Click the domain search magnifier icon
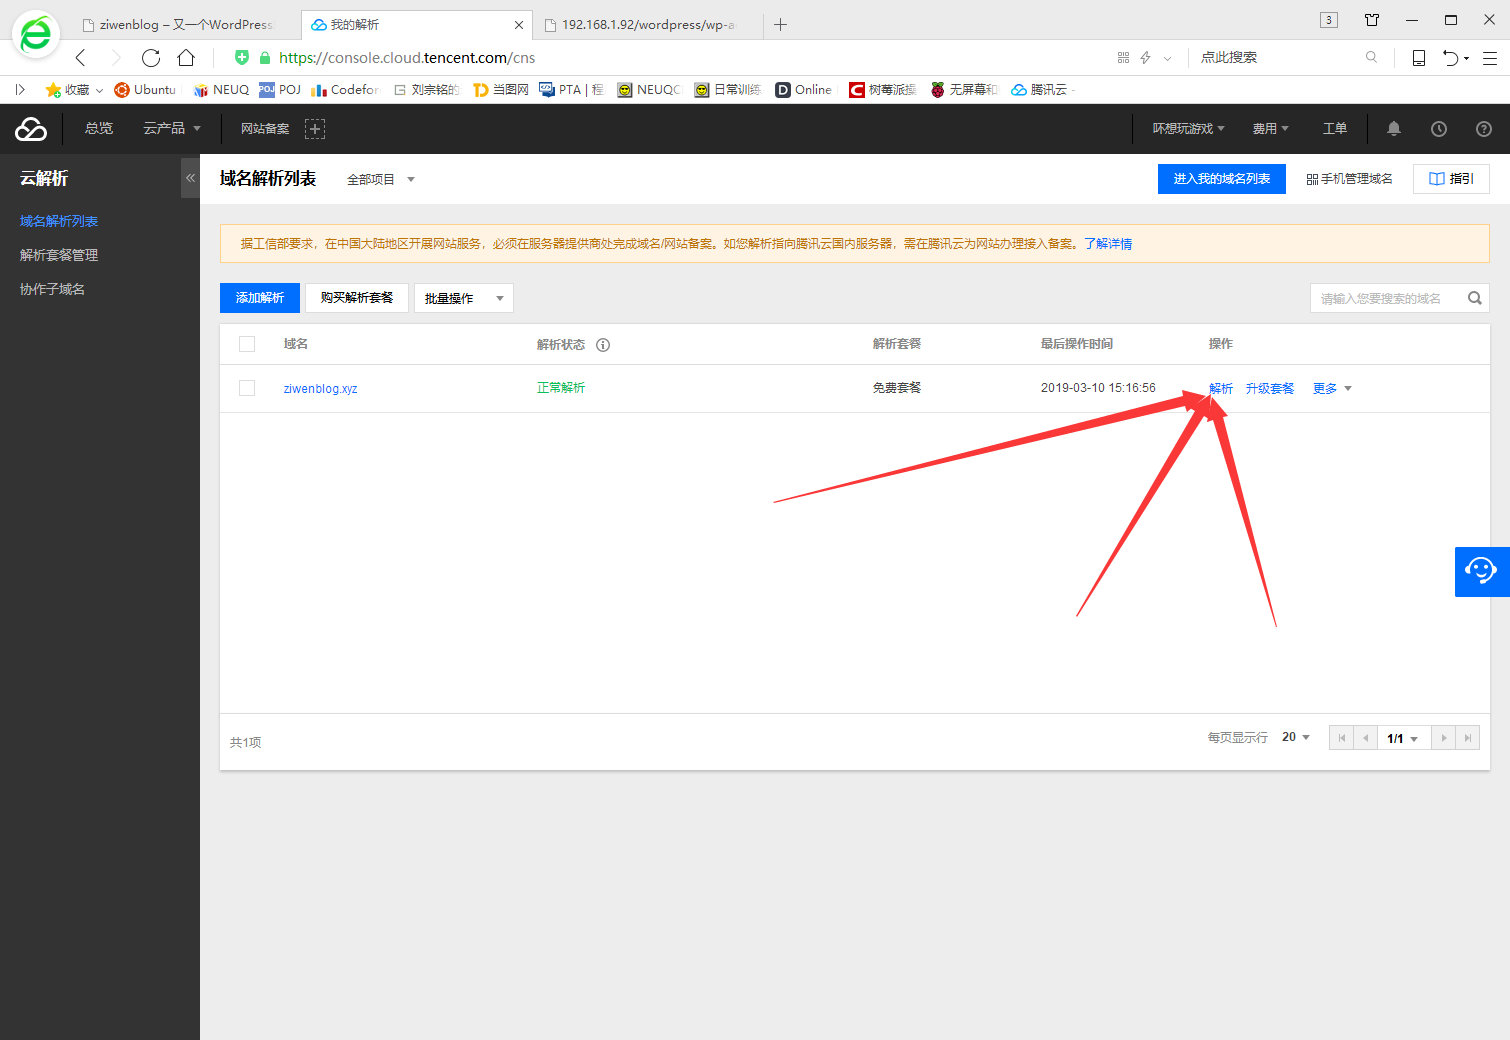Viewport: 1510px width, 1040px height. [1474, 298]
